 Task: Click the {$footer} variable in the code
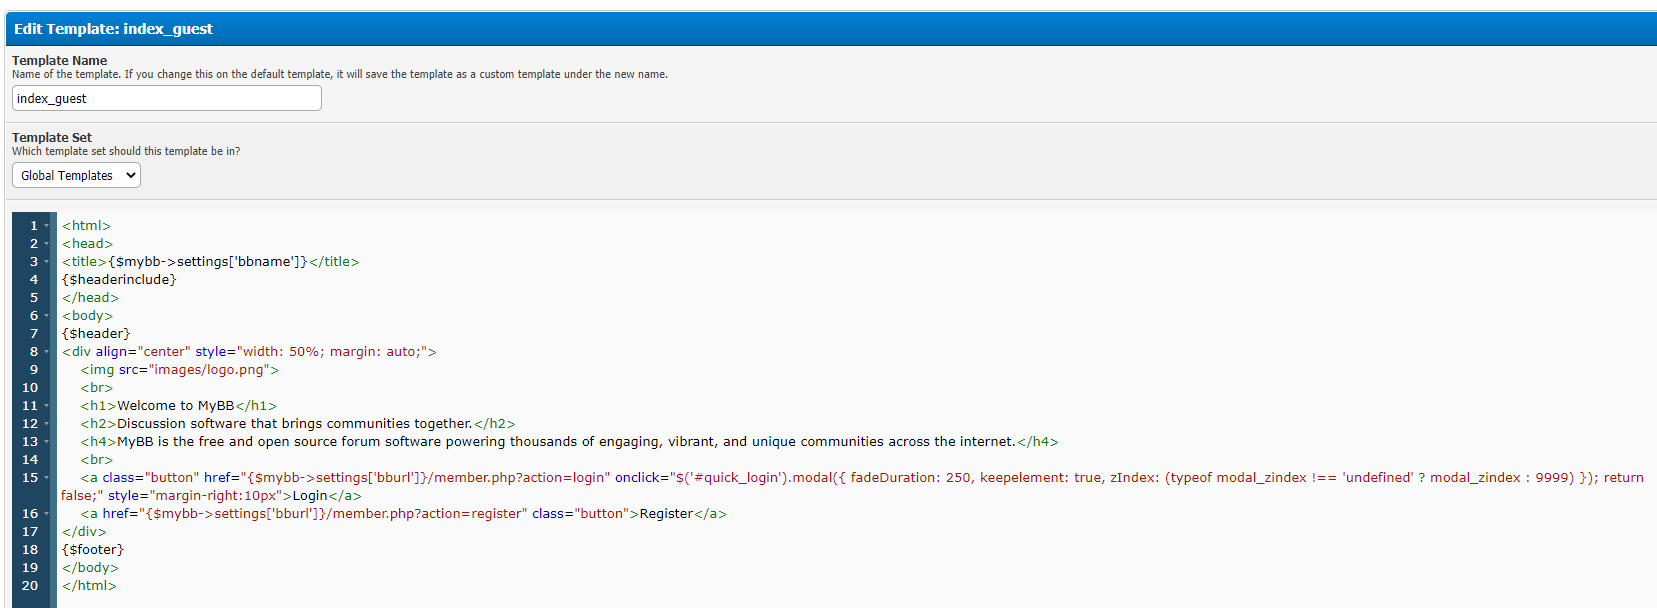pos(93,550)
